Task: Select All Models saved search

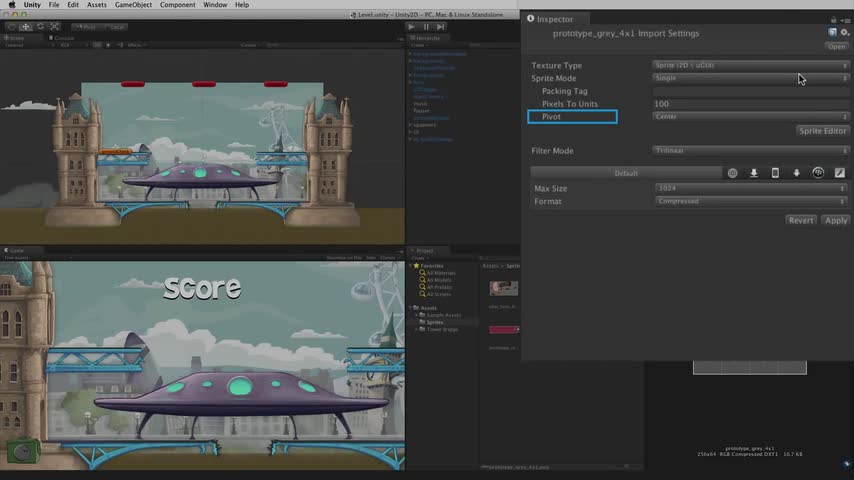Action: click(x=435, y=280)
